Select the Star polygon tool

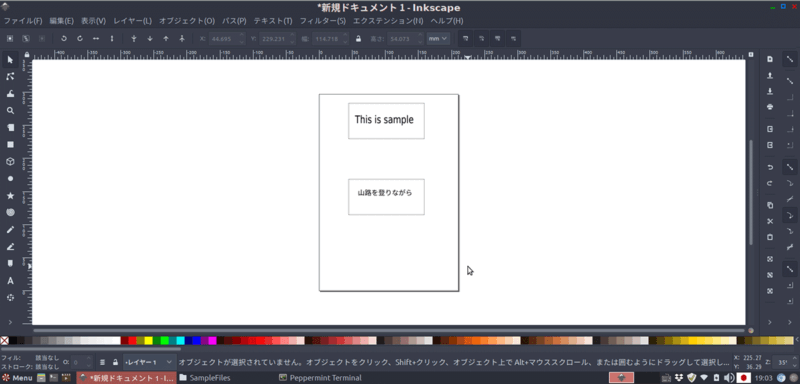(10, 196)
